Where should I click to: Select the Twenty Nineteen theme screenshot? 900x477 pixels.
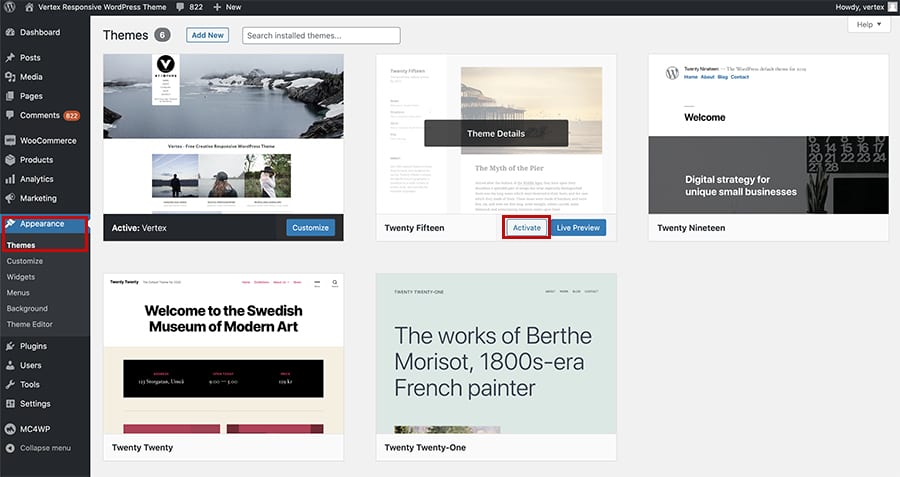(x=769, y=134)
